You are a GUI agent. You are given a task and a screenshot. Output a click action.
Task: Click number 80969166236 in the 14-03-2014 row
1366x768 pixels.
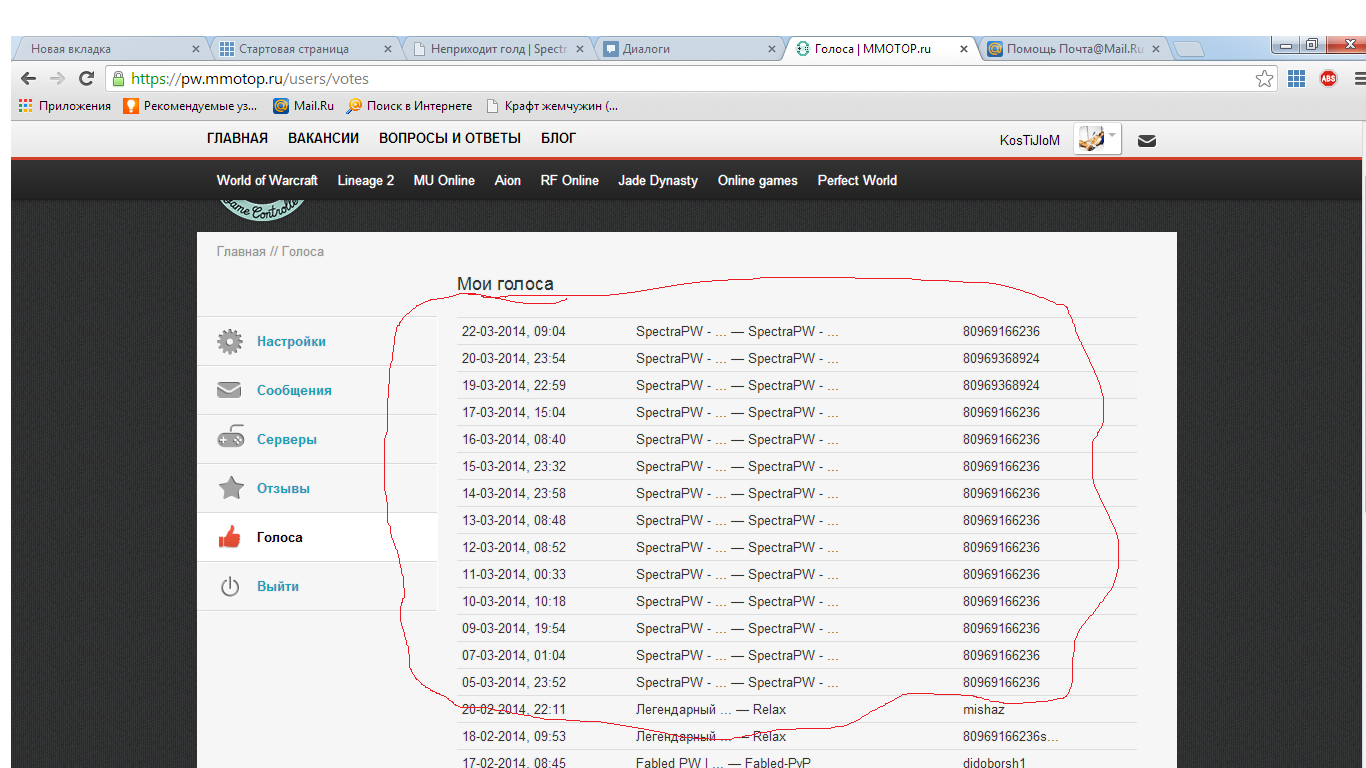1001,494
